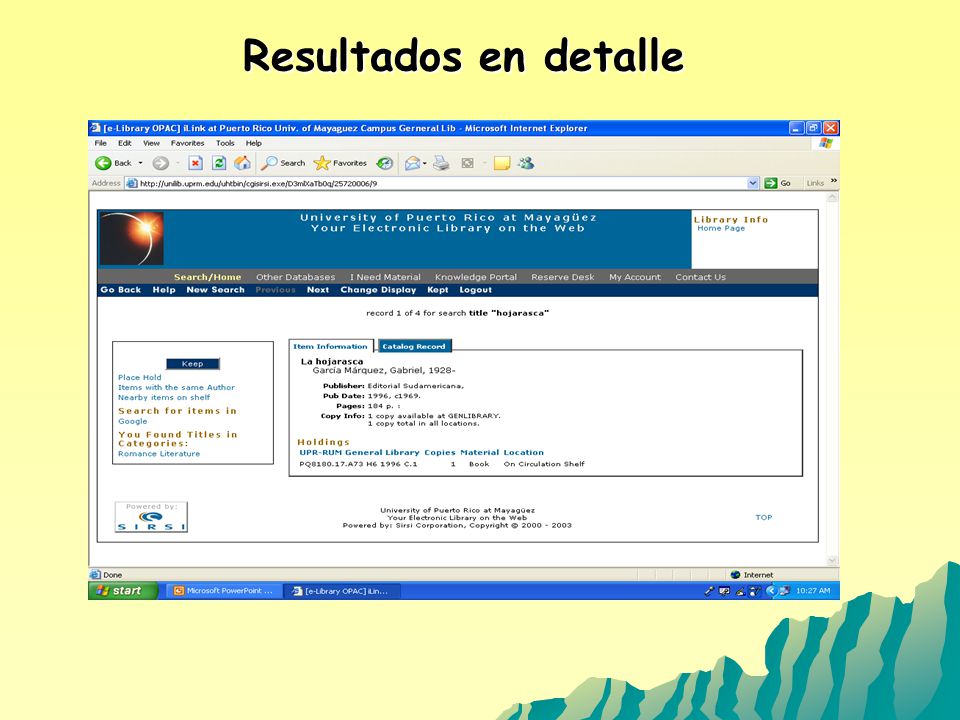Refresh the page using the green arrows icon
This screenshot has width=960, height=720.
(x=219, y=163)
